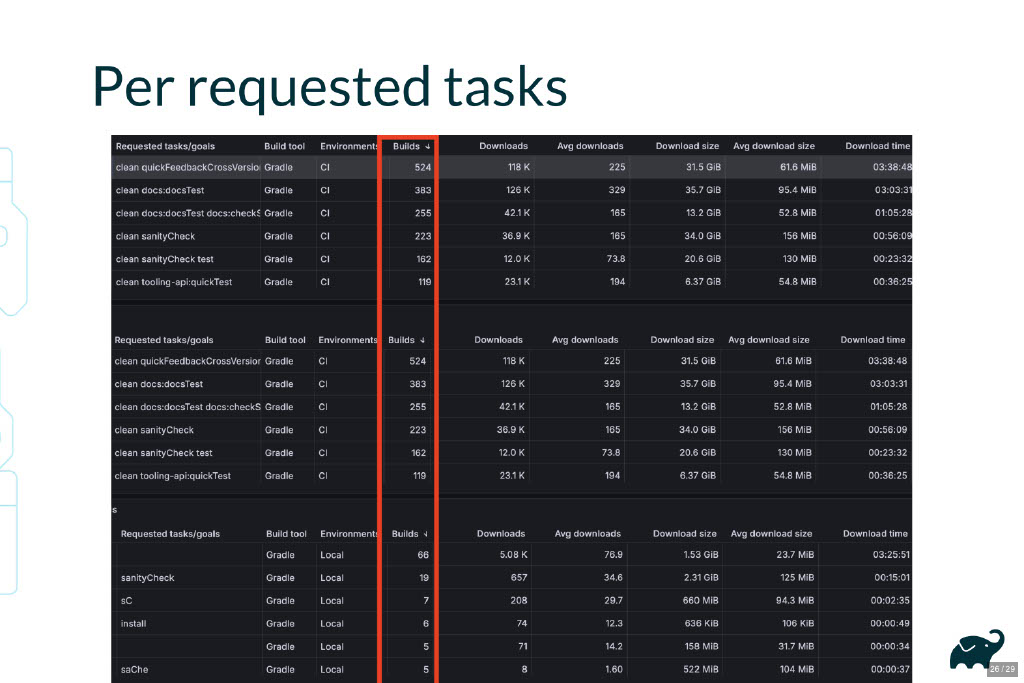1024x683 pixels.
Task: Click 156 MiB avg download size in top table
Action: [799, 236]
